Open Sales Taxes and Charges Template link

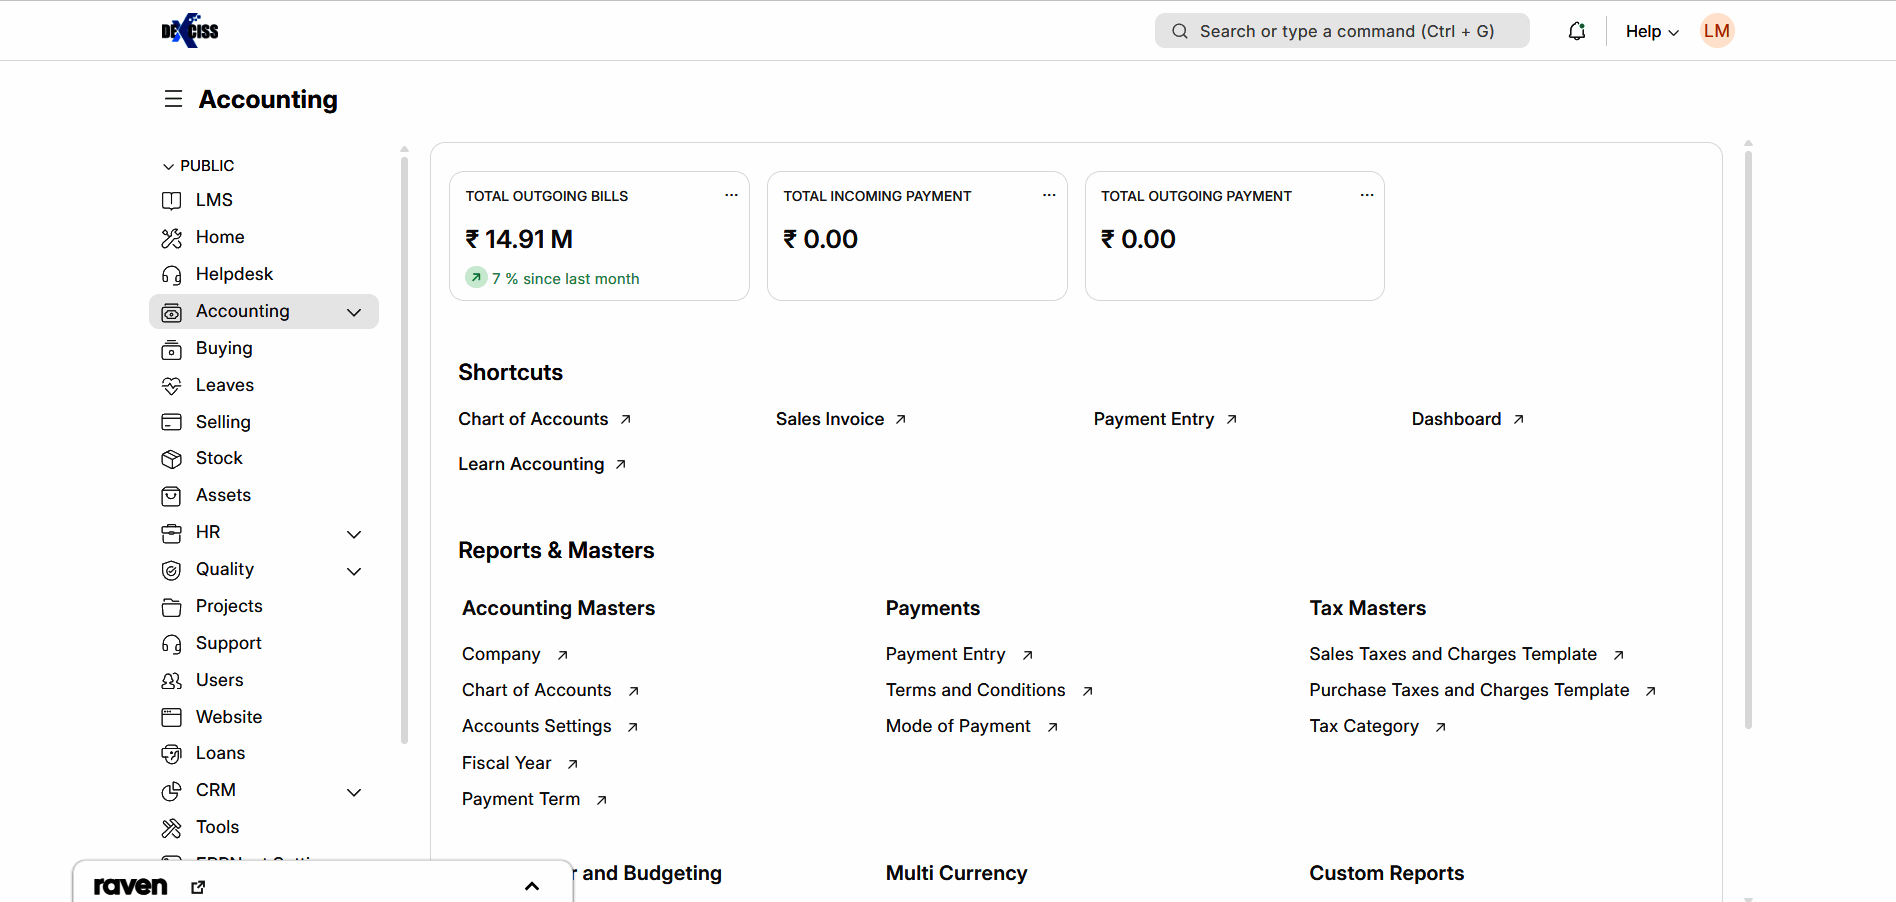point(1453,654)
